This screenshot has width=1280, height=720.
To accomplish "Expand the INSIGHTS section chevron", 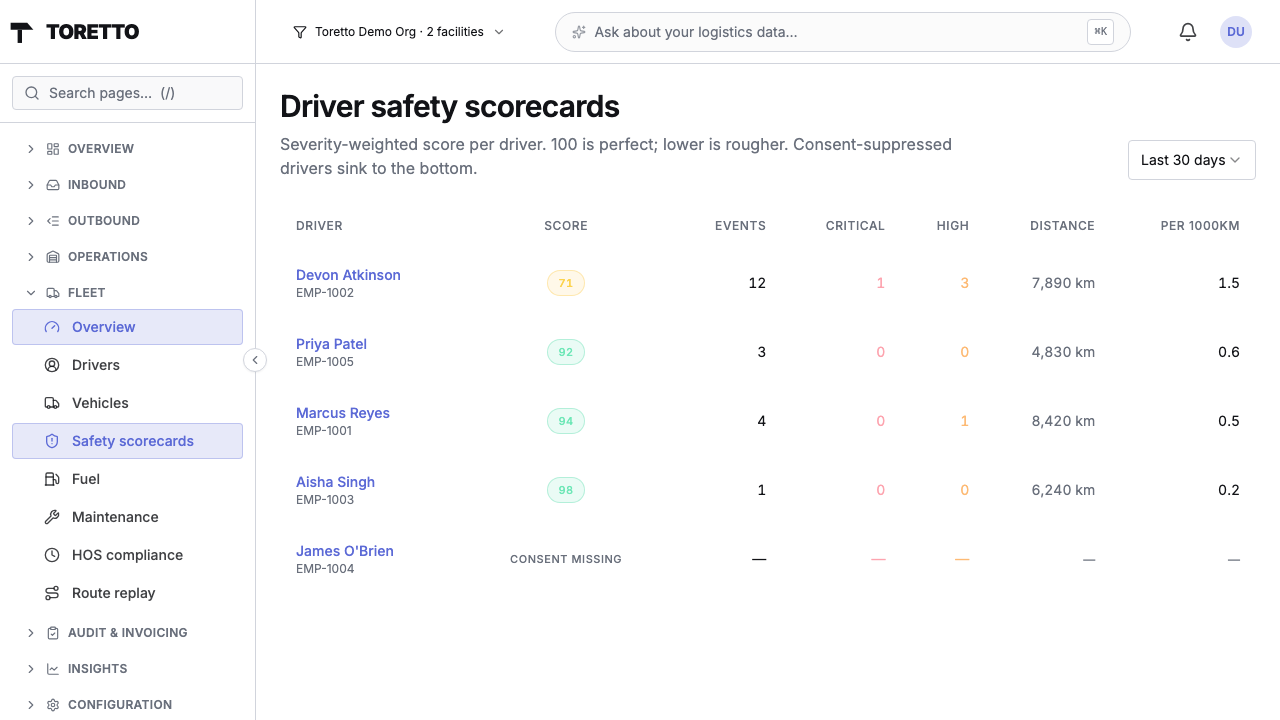I will pos(30,669).
